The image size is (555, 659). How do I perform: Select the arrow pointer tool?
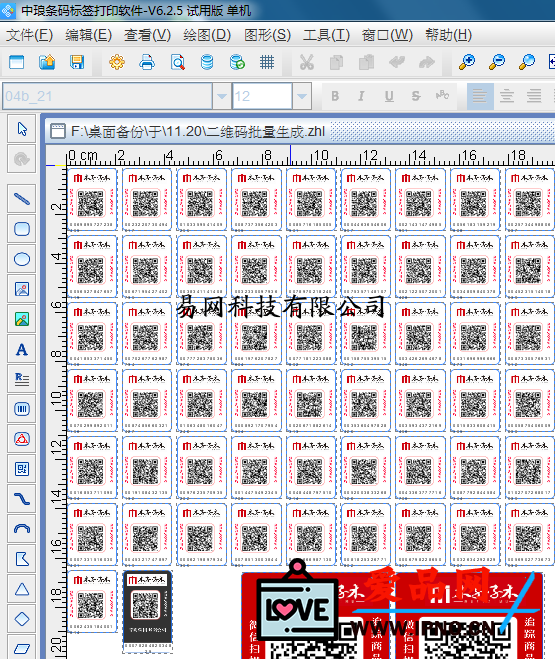coord(22,129)
